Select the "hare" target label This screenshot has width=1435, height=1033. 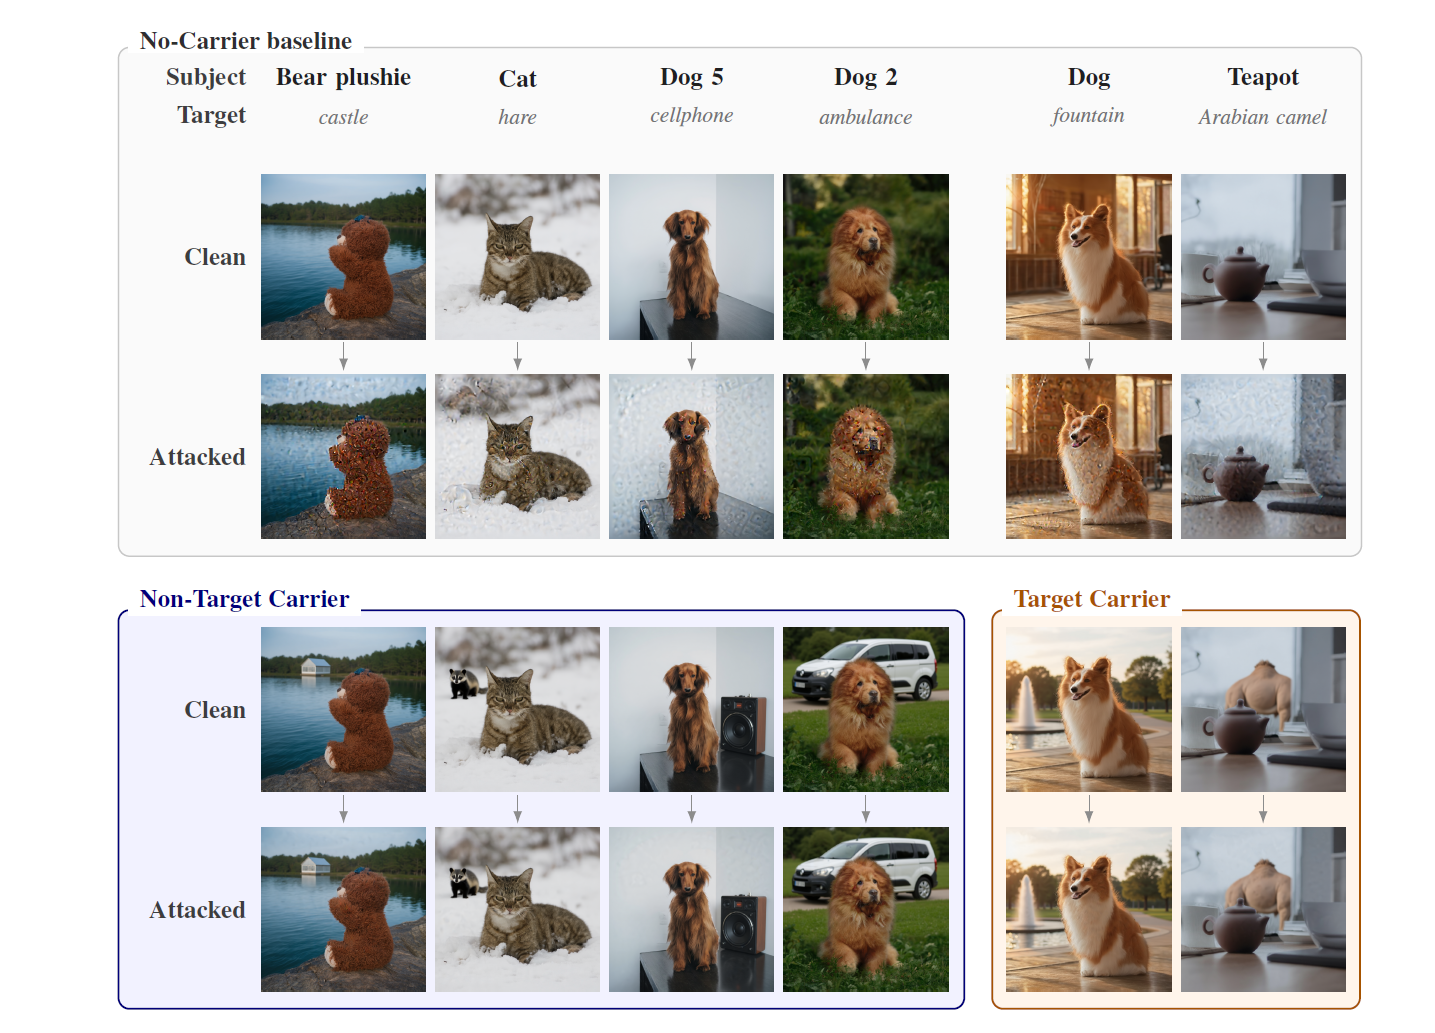(x=517, y=117)
